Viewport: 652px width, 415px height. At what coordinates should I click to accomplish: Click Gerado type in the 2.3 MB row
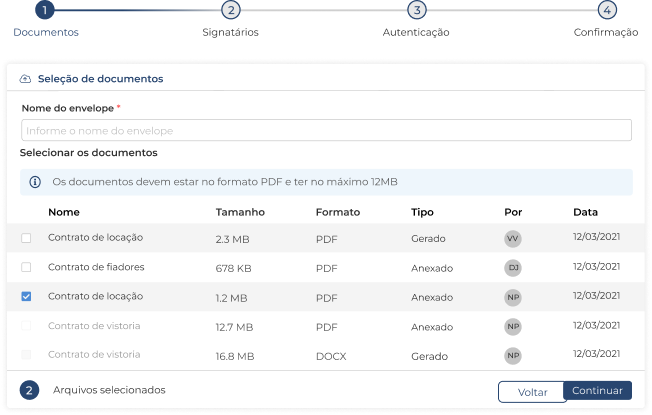click(428, 239)
